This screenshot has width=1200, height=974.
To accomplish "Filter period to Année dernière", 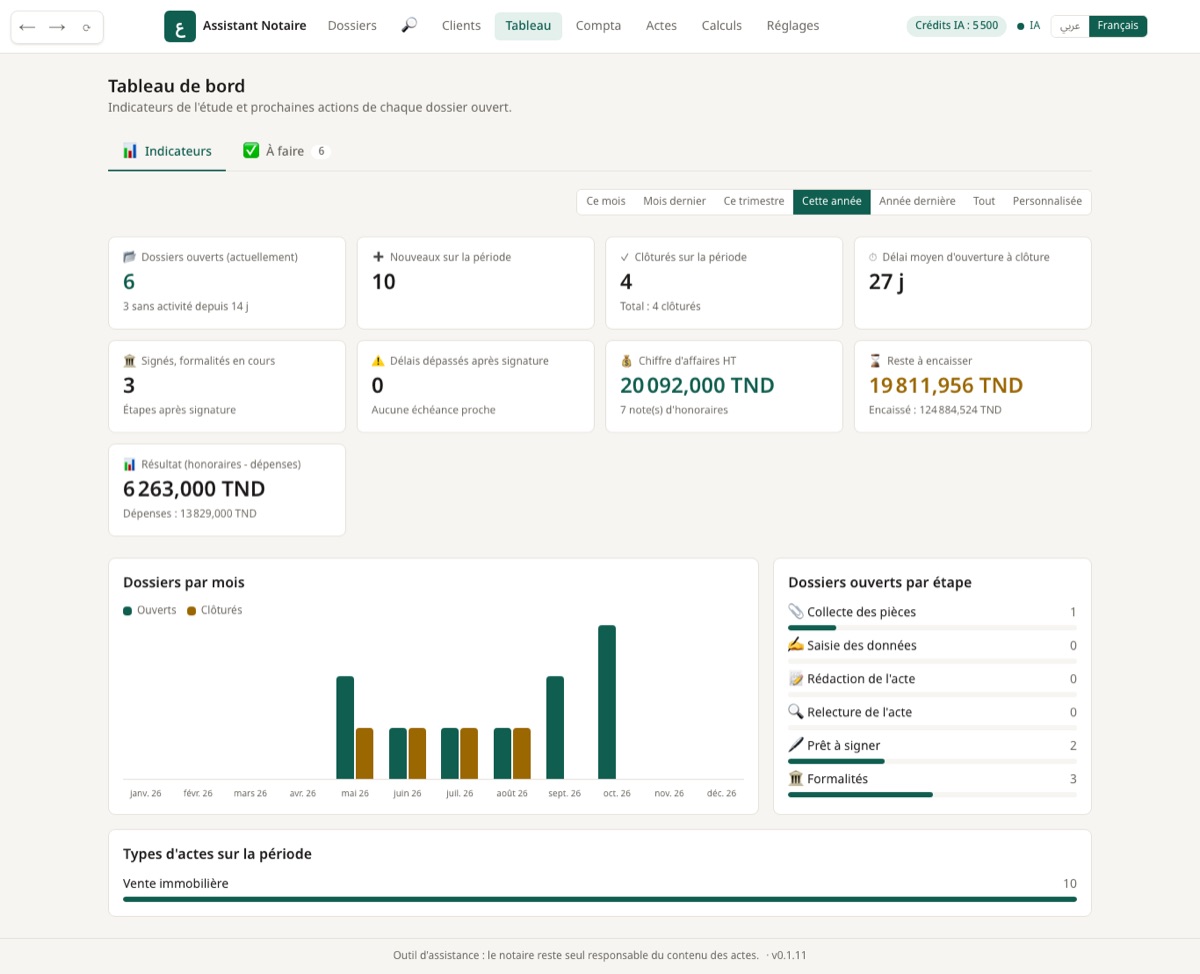I will (x=917, y=202).
